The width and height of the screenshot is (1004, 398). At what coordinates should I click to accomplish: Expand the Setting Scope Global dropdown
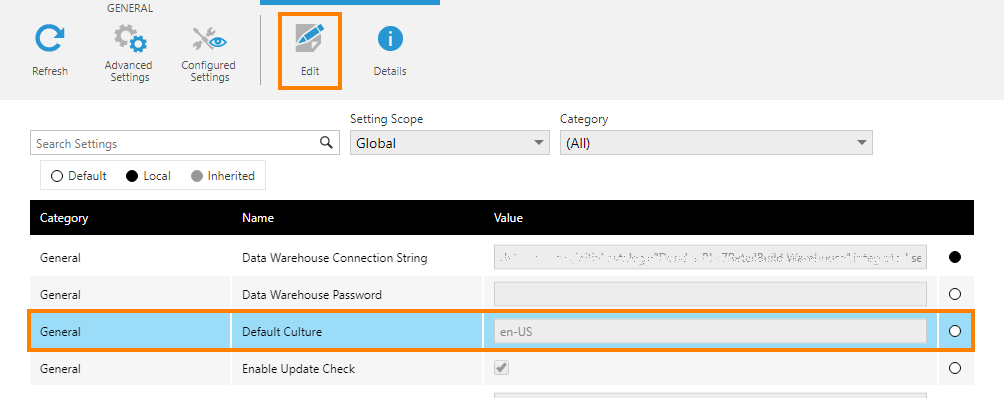[449, 143]
